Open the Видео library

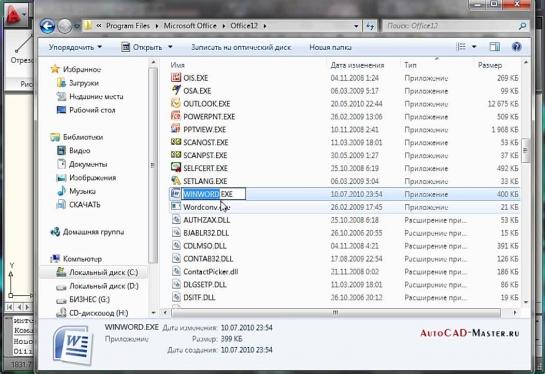(80, 151)
